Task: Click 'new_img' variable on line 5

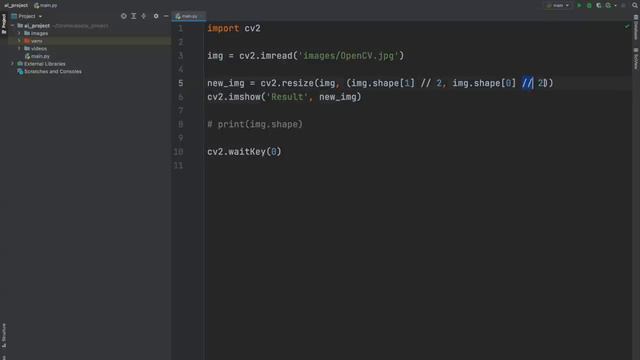Action: click(226, 83)
